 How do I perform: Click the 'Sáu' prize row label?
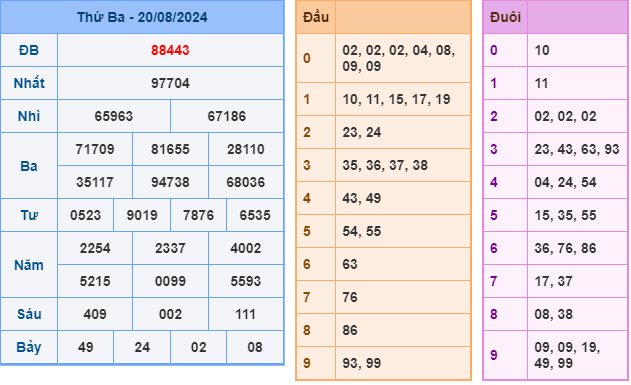pyautogui.click(x=29, y=314)
